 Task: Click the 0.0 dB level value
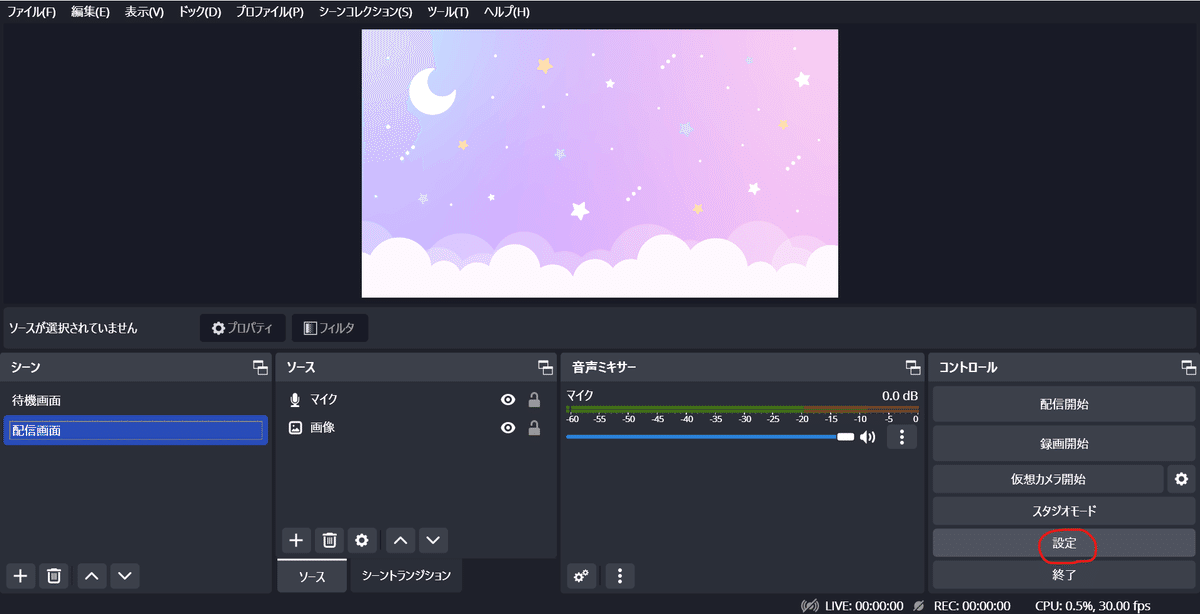[x=900, y=396]
